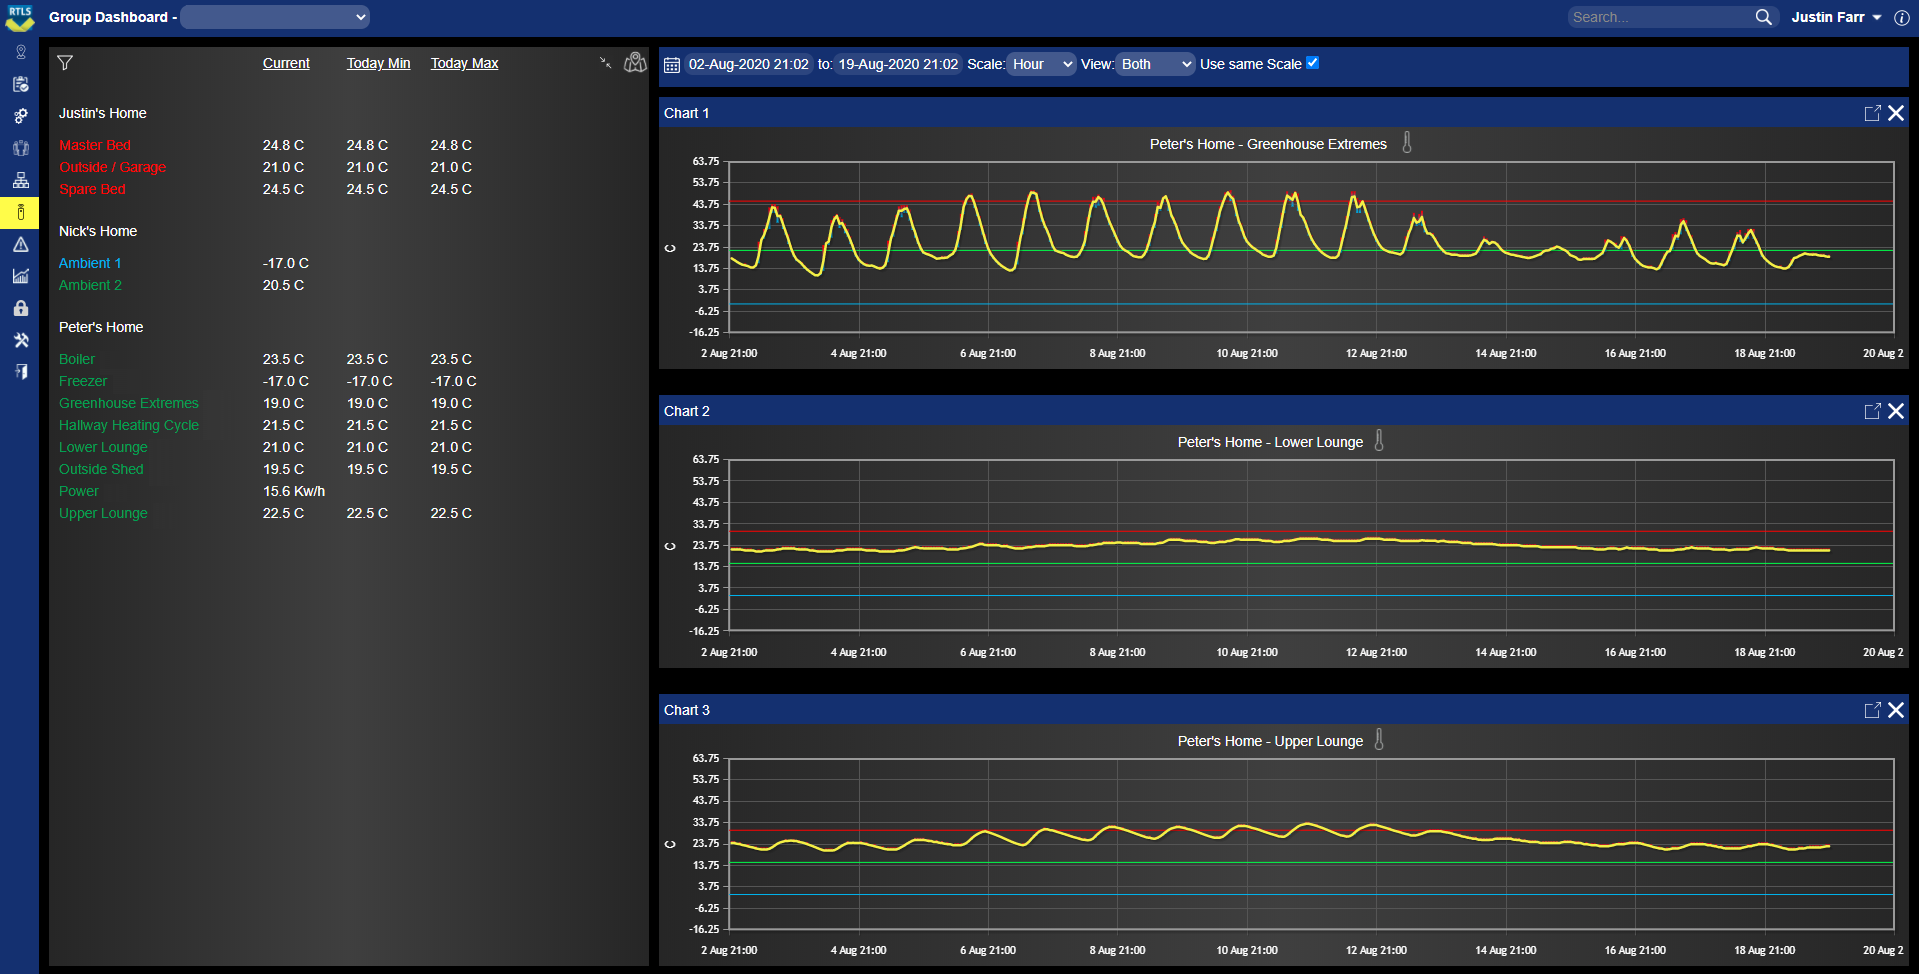Click the logout door icon at sidebar bottom
1920x974 pixels.
click(x=21, y=371)
